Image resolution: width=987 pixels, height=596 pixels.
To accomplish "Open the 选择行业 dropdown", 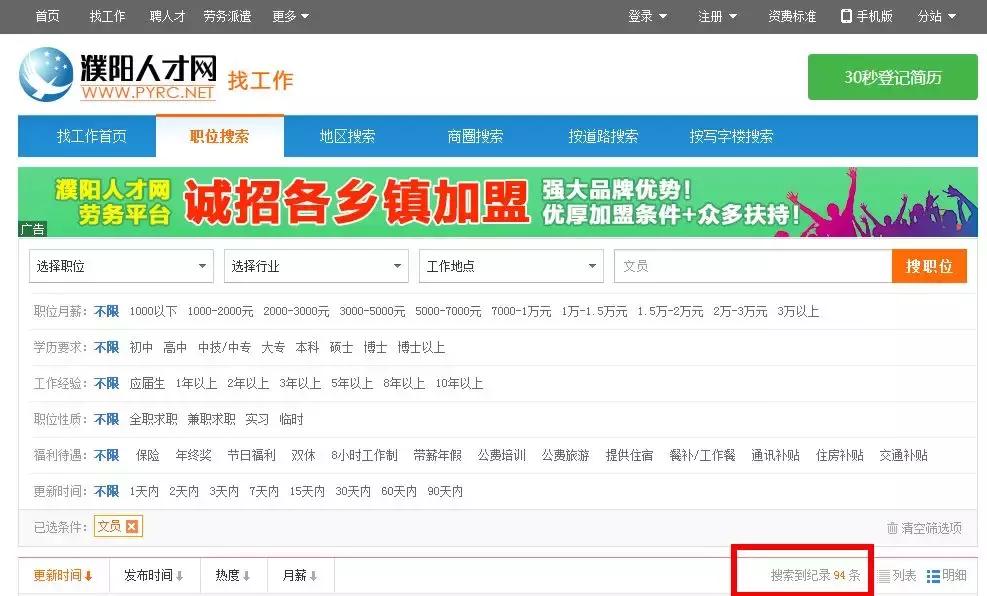I will [315, 266].
